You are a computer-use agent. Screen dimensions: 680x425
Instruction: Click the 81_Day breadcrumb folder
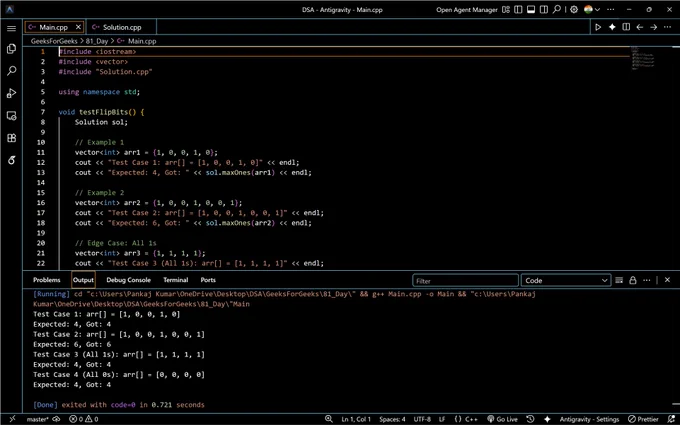97,41
